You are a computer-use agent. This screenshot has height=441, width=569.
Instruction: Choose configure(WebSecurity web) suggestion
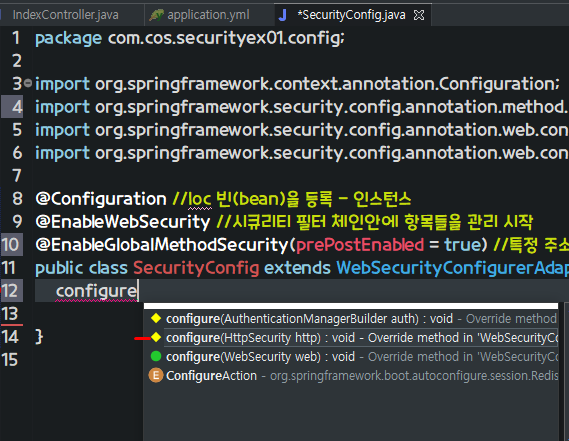point(351,356)
